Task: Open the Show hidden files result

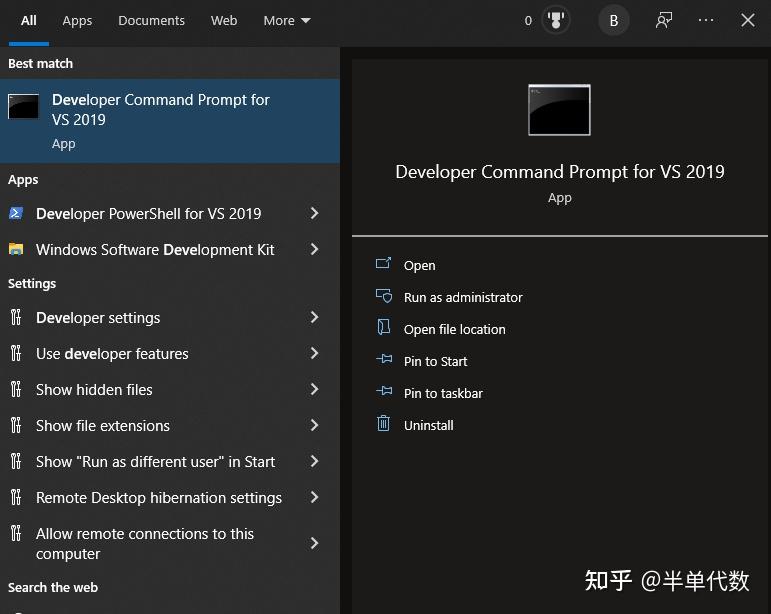Action: 170,389
